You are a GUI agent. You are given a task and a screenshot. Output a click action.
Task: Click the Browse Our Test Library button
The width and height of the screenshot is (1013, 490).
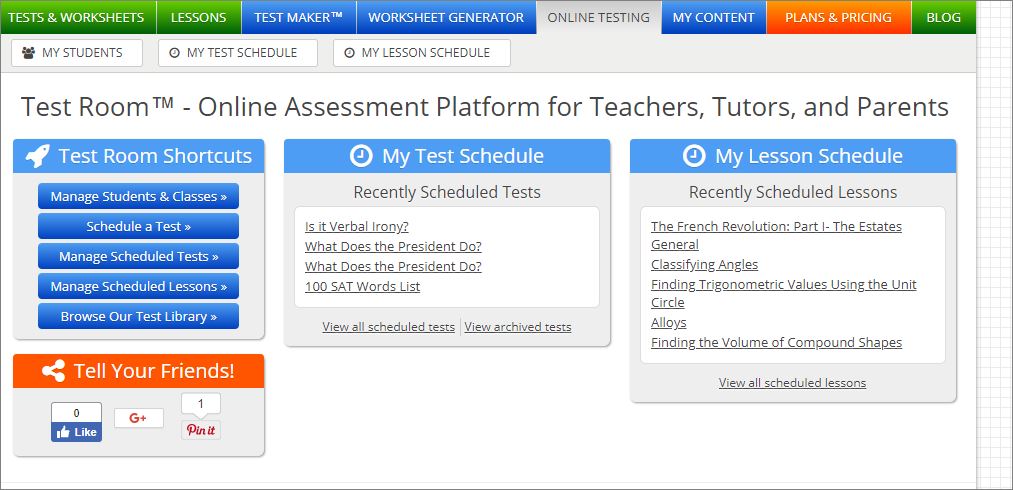[x=138, y=316]
